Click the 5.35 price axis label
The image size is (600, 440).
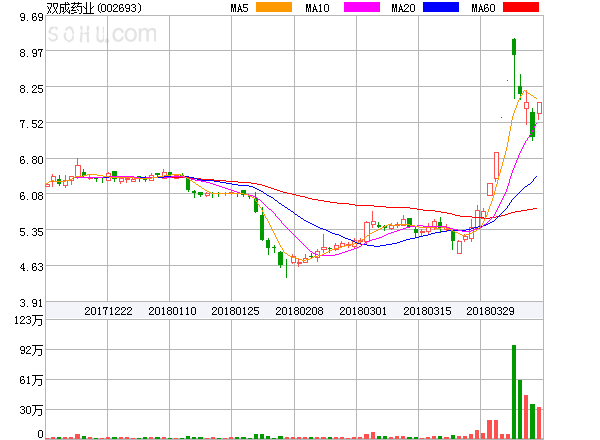click(x=31, y=232)
